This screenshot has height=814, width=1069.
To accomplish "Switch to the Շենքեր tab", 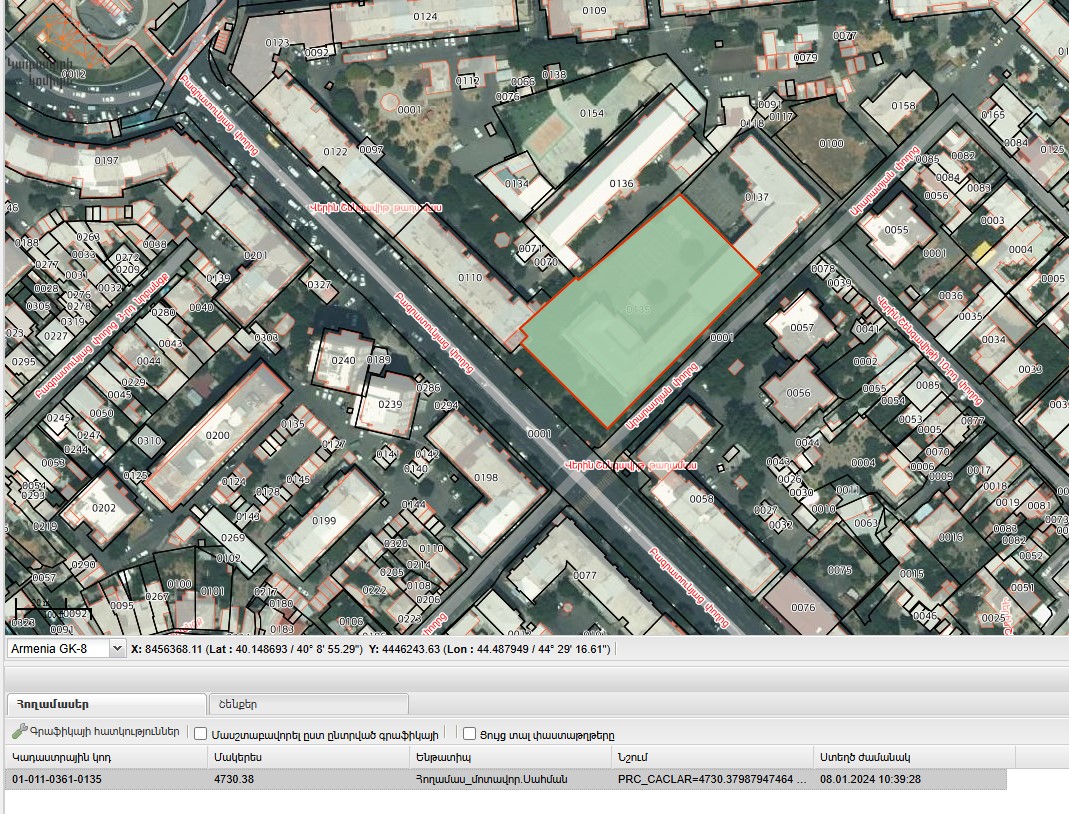I will click(309, 704).
